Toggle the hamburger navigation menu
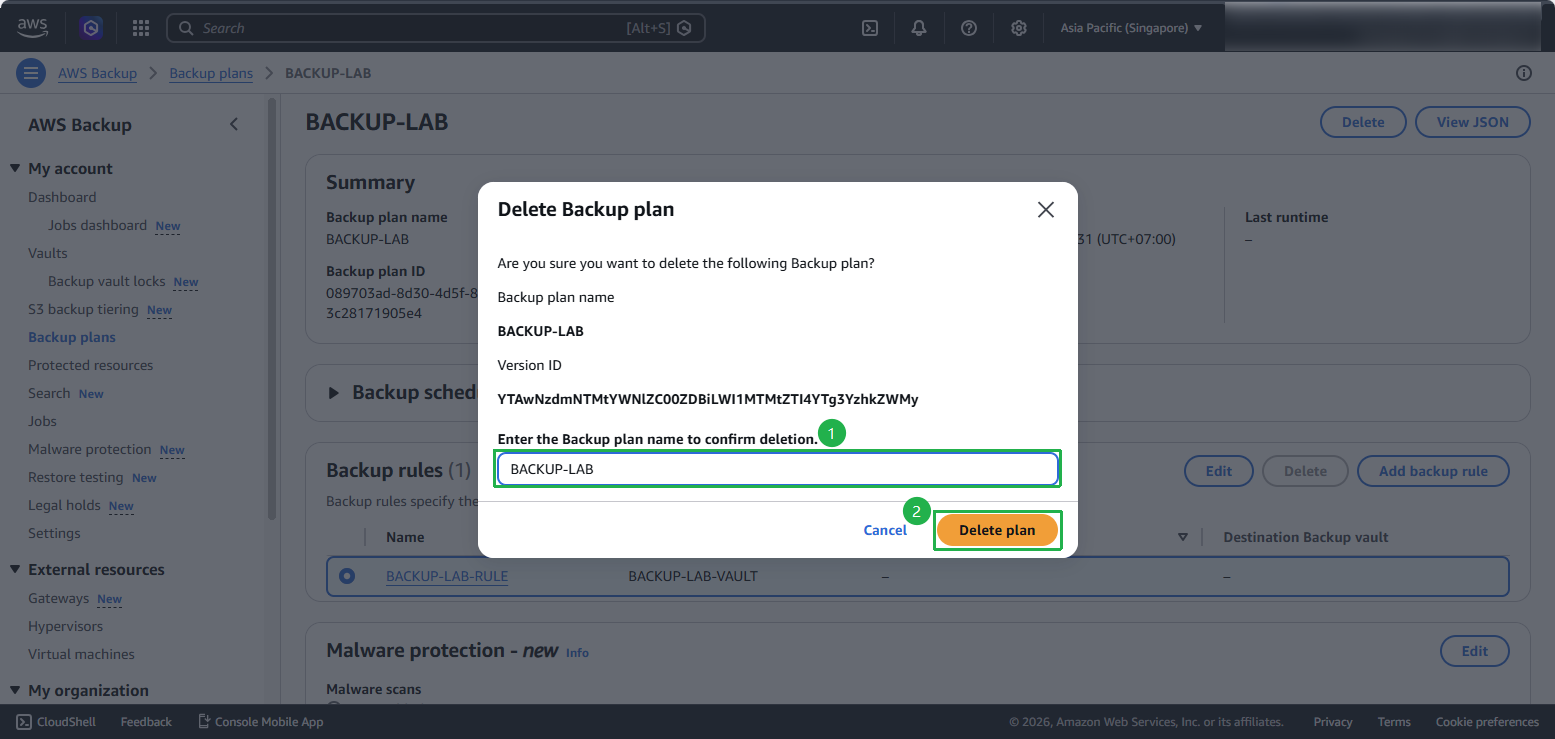Viewport: 1555px width, 739px height. 31,73
